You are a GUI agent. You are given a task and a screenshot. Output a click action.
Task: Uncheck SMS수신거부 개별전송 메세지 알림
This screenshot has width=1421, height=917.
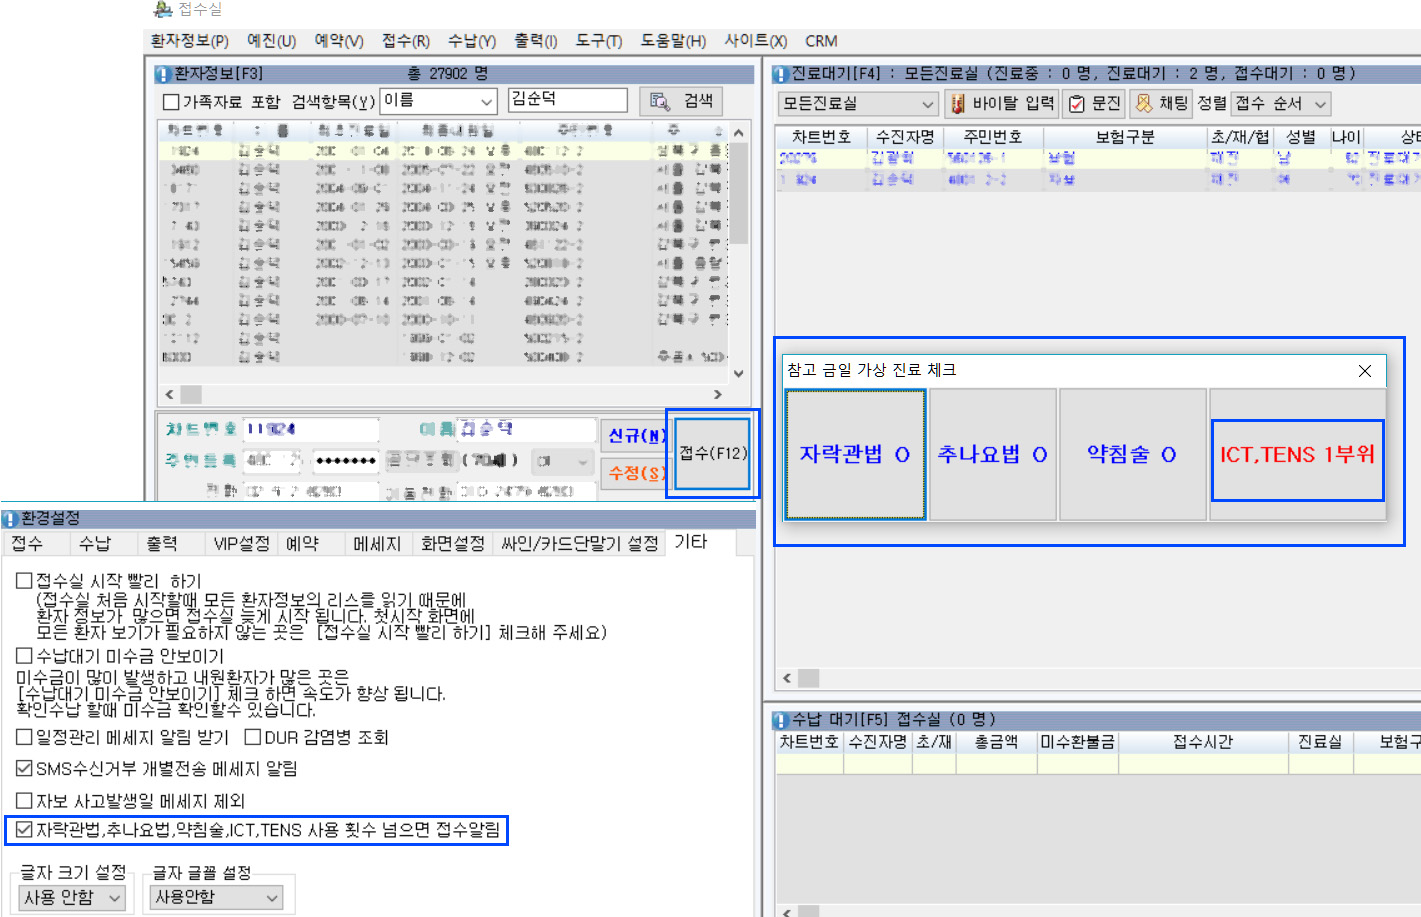tap(25, 769)
